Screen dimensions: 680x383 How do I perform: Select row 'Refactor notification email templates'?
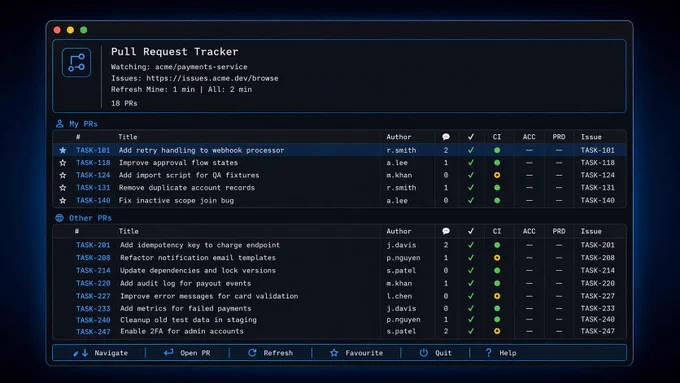pos(340,258)
